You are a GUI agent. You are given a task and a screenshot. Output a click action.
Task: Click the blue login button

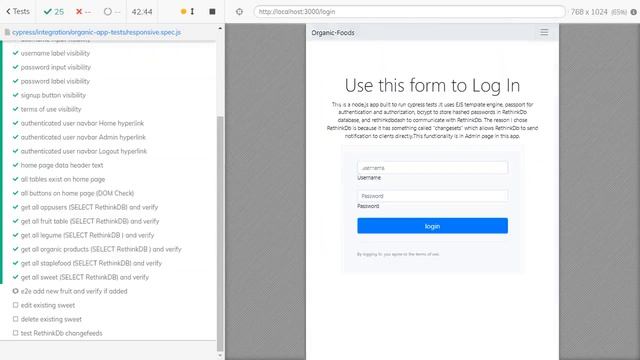coord(432,226)
